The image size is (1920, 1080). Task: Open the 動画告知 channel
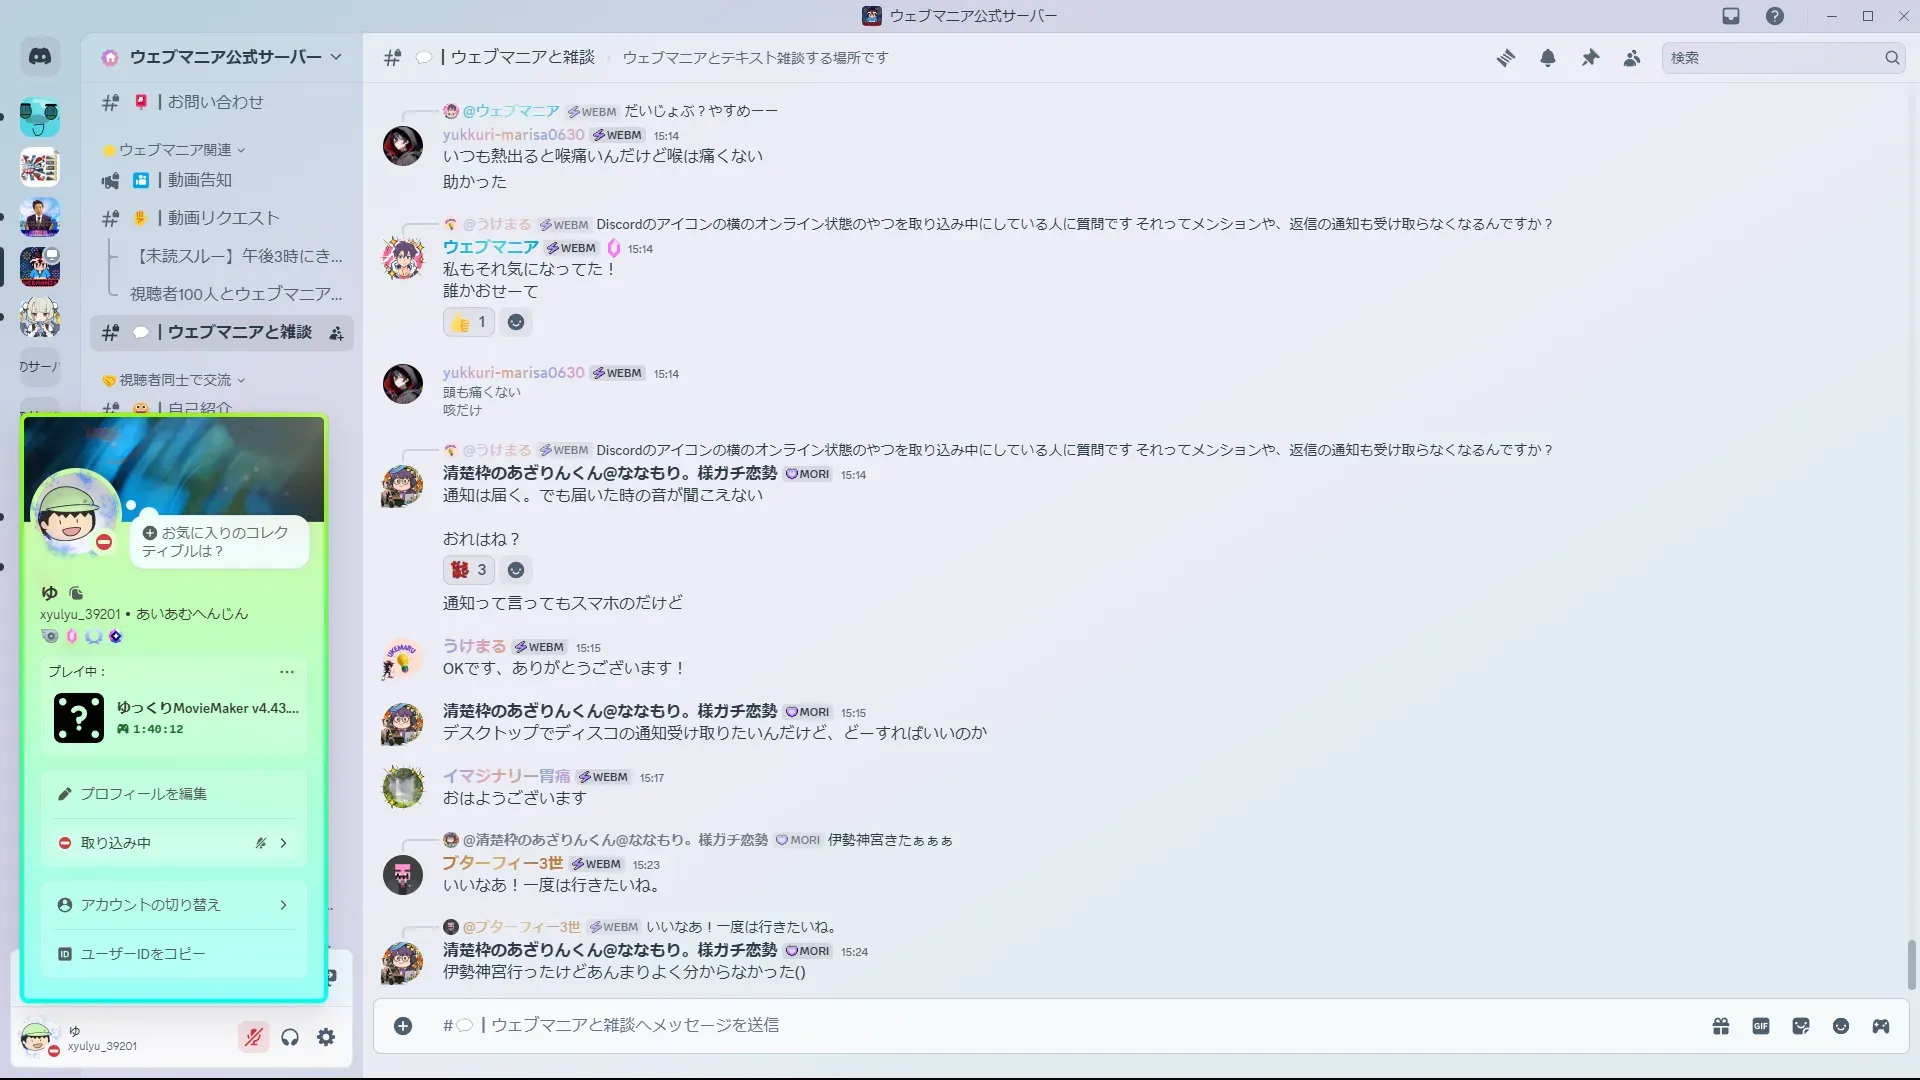click(x=199, y=180)
